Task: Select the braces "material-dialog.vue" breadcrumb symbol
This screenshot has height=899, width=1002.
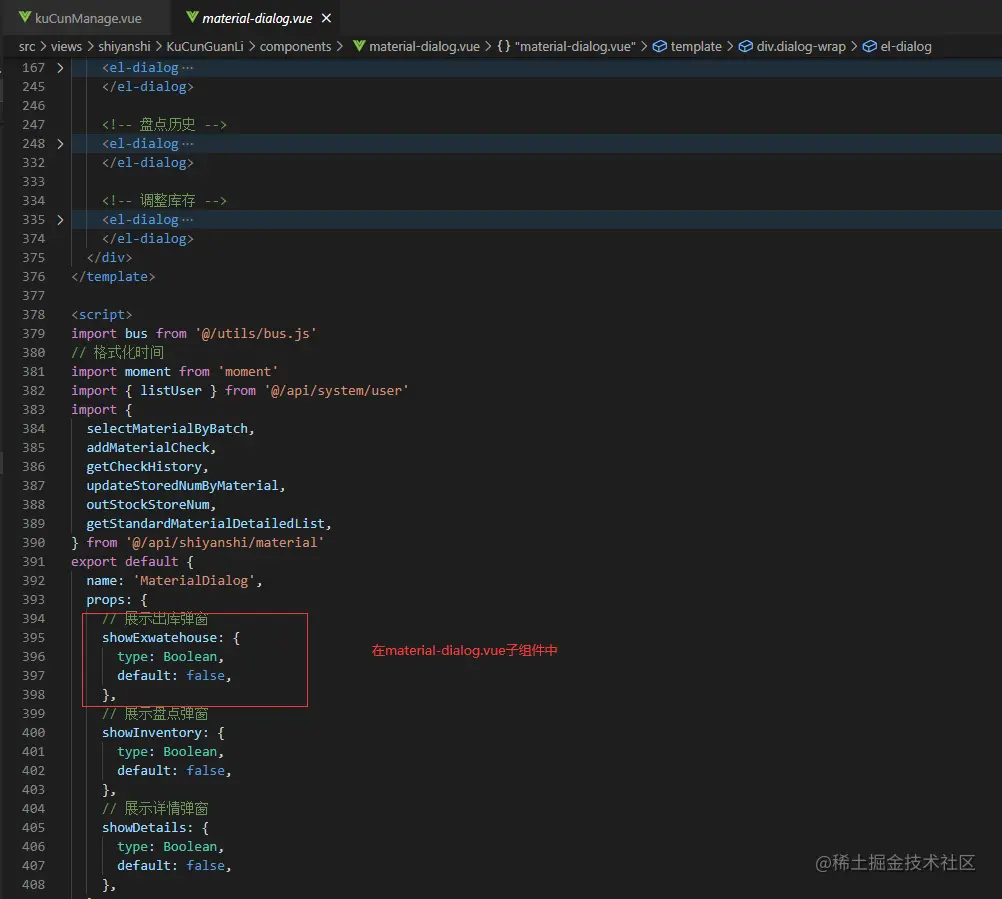Action: click(566, 47)
